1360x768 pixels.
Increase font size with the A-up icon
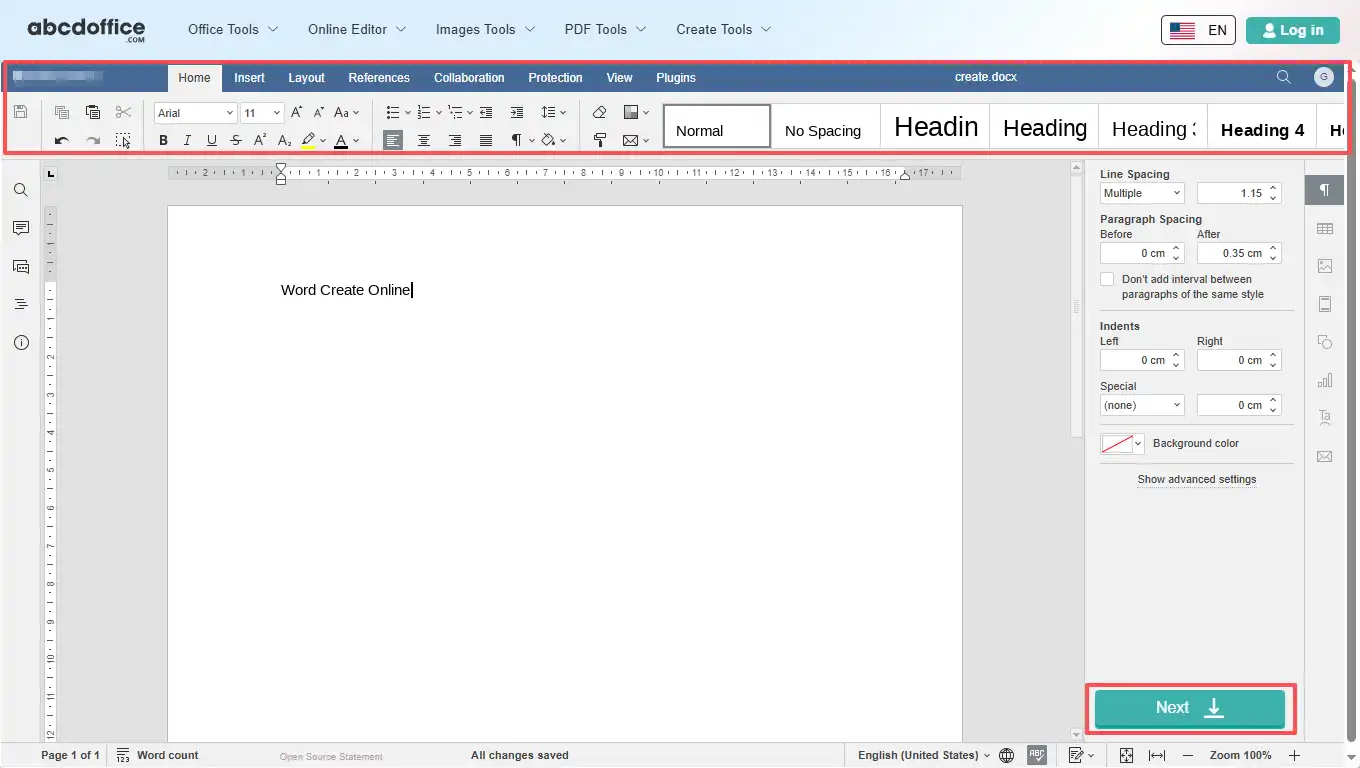[x=296, y=112]
